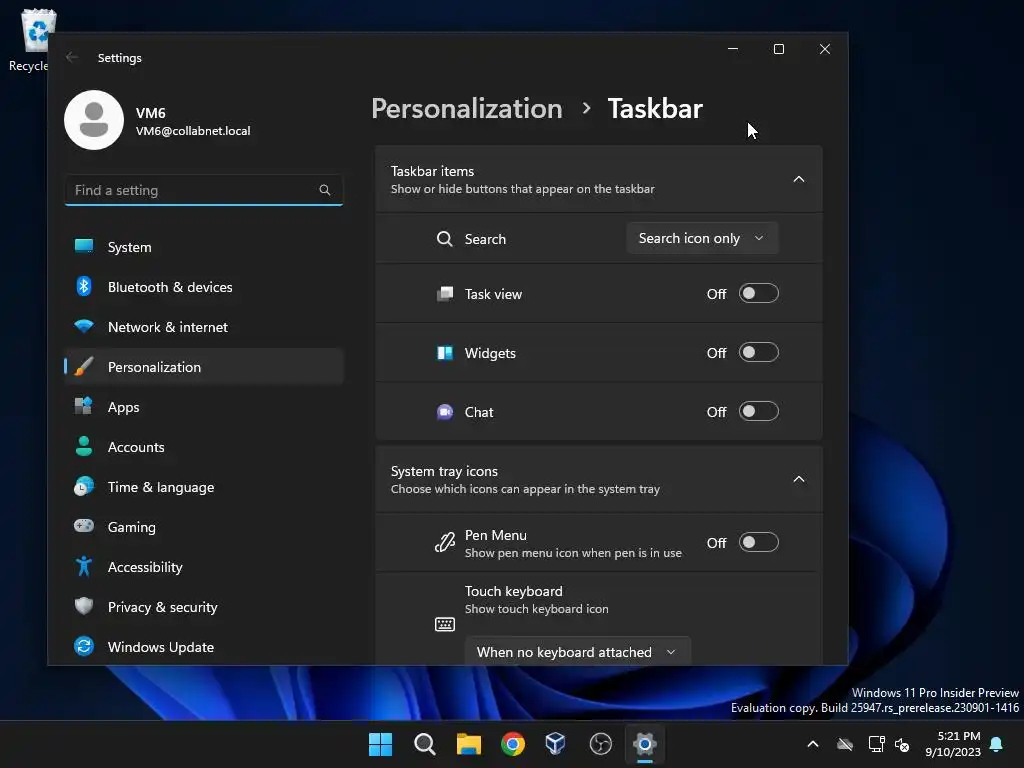
Task: Click the Touch keyboard label
Action: tap(513, 591)
